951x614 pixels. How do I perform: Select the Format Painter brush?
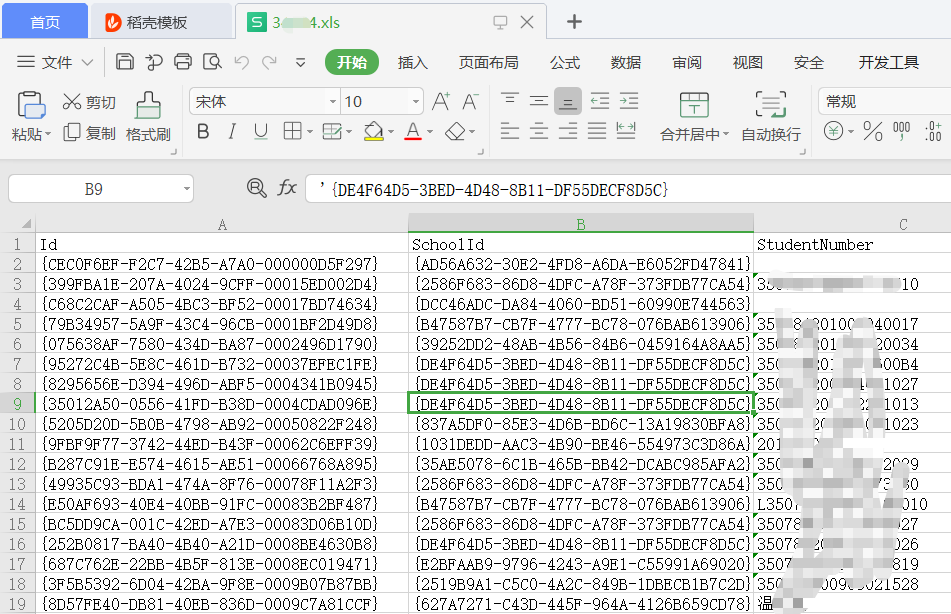pyautogui.click(x=148, y=105)
